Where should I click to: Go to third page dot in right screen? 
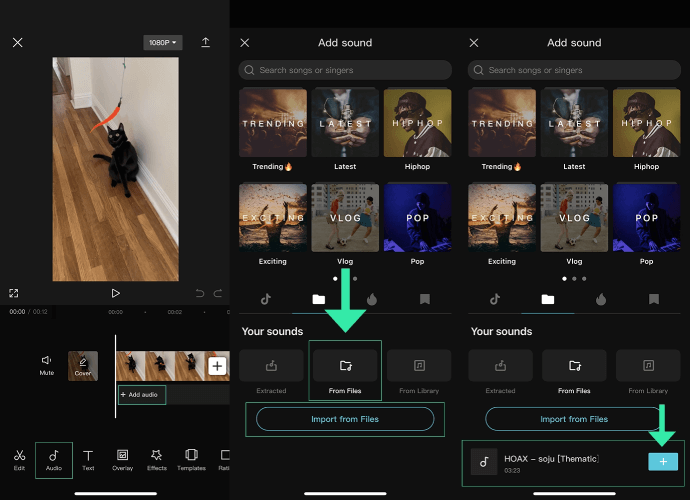584,279
